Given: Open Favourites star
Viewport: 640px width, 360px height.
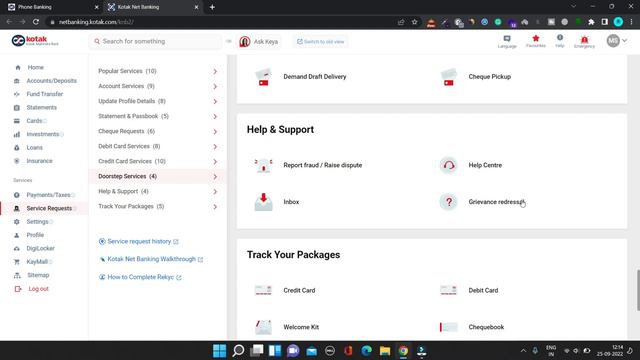Looking at the screenshot, I should [x=536, y=41].
